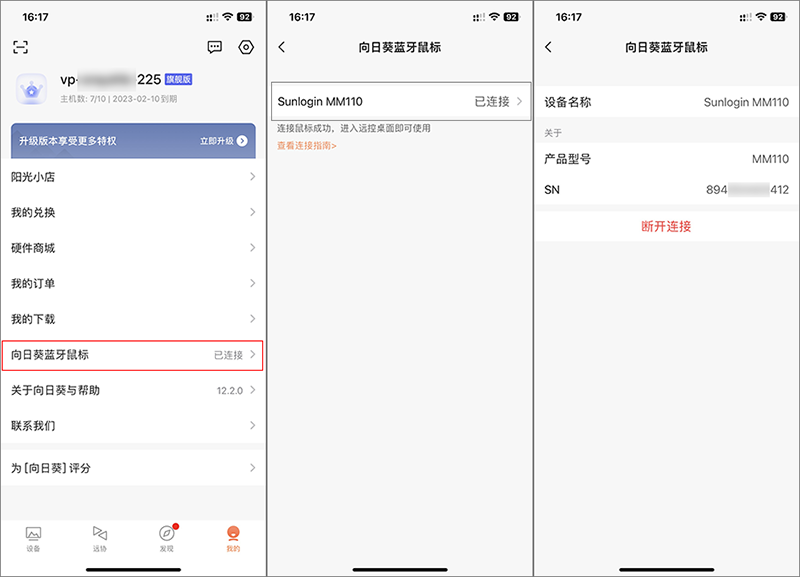Tap 断开连接 disconnect button

[x=666, y=227]
